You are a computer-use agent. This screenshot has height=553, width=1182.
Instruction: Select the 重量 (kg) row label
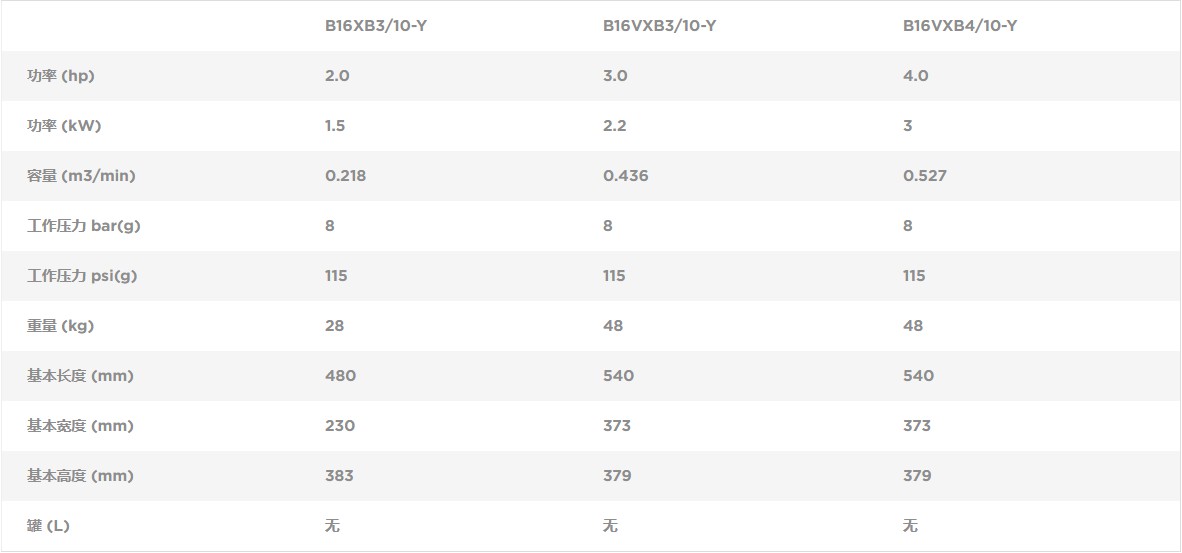(x=61, y=325)
